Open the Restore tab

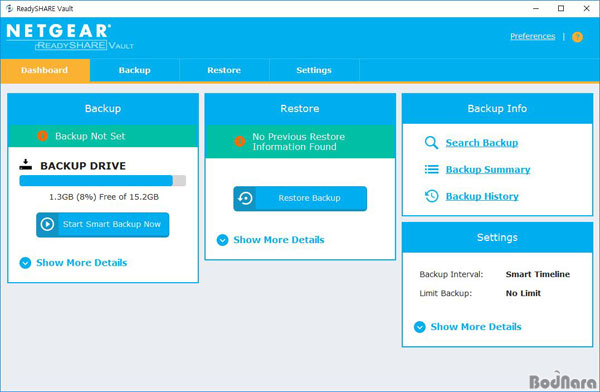click(x=224, y=70)
